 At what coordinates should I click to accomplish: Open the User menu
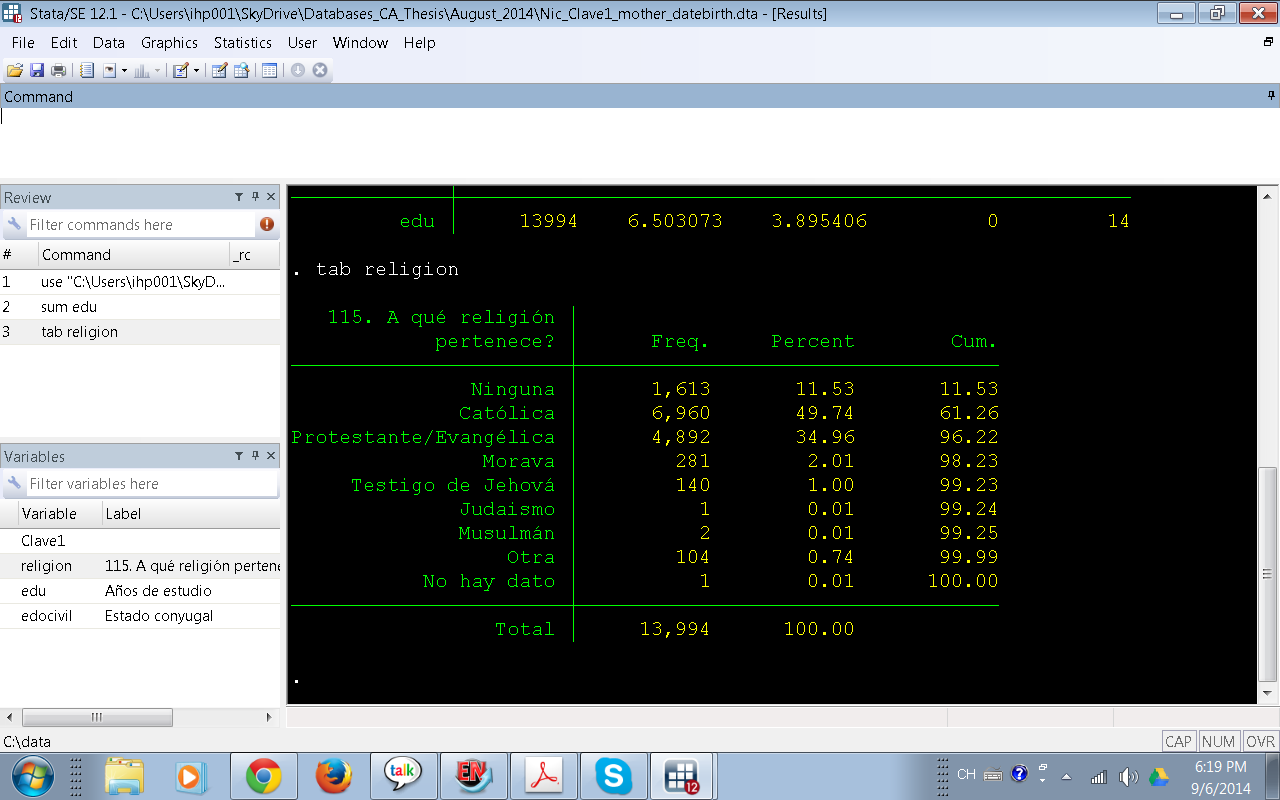(302, 43)
